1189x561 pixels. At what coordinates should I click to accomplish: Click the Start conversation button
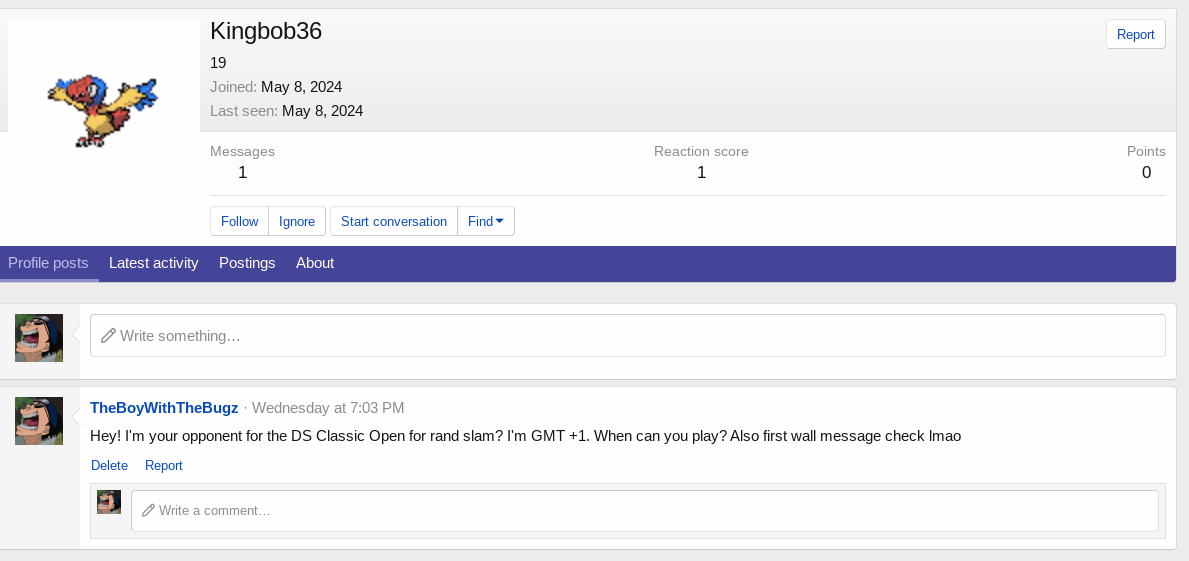(394, 221)
